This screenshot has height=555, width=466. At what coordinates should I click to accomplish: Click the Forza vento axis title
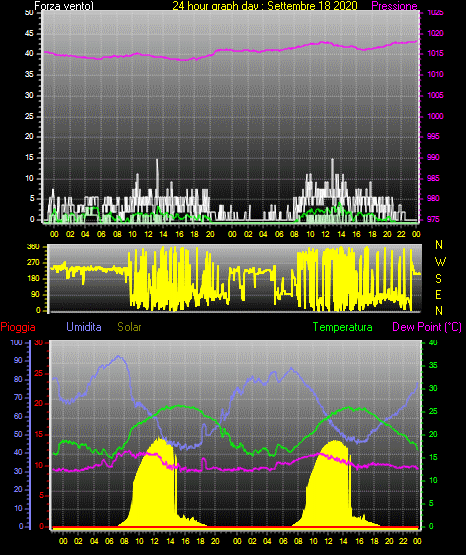click(64, 6)
